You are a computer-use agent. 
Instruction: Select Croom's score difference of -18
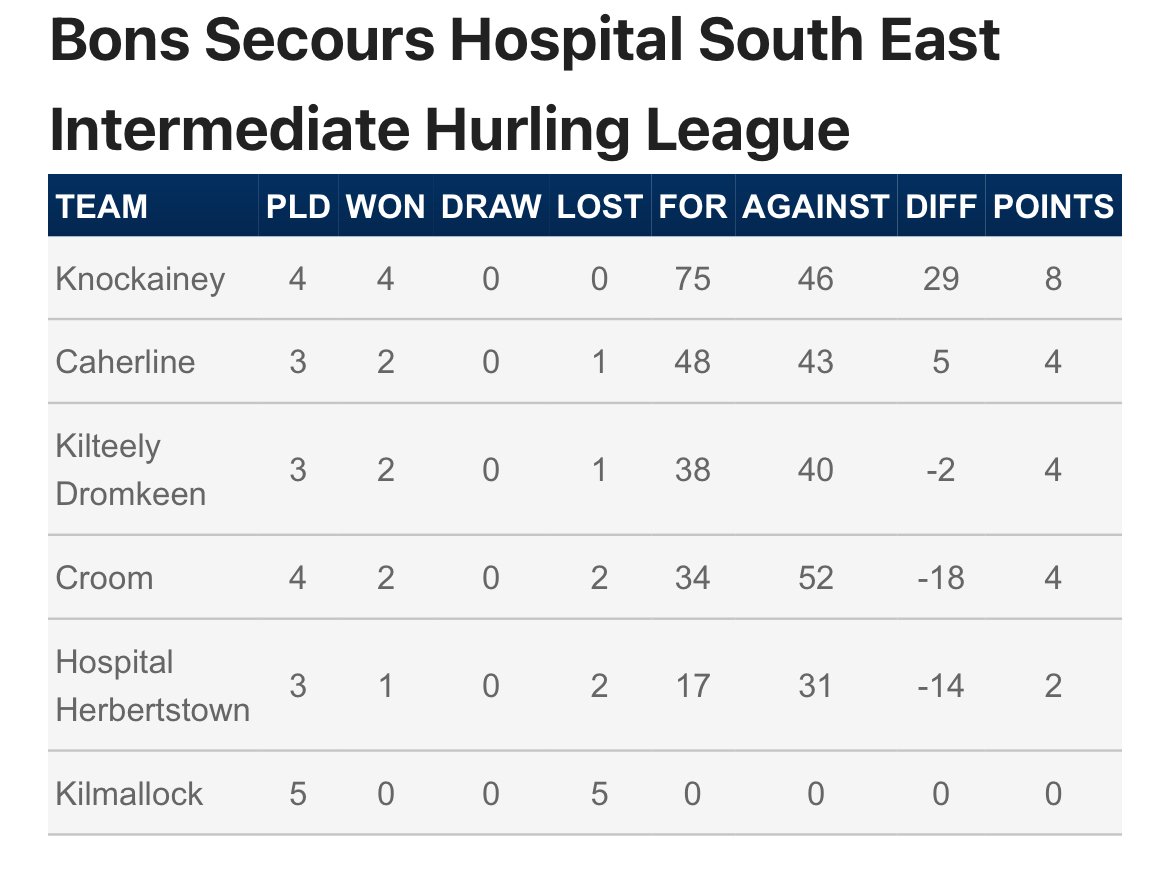click(941, 578)
